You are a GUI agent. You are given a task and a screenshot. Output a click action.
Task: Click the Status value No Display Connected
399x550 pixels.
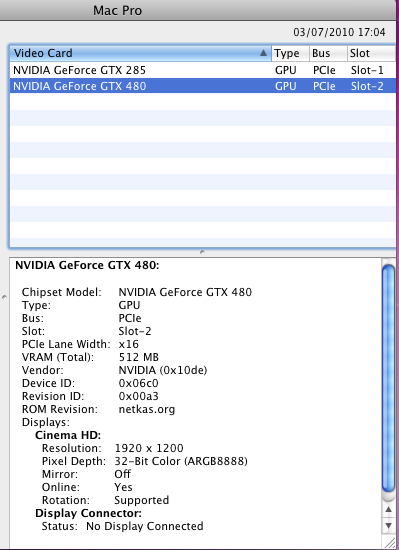click(144, 526)
